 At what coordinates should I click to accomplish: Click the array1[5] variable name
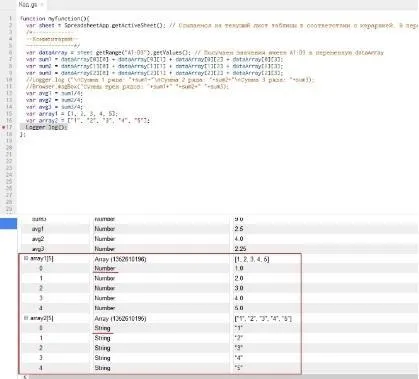pyautogui.click(x=41, y=259)
